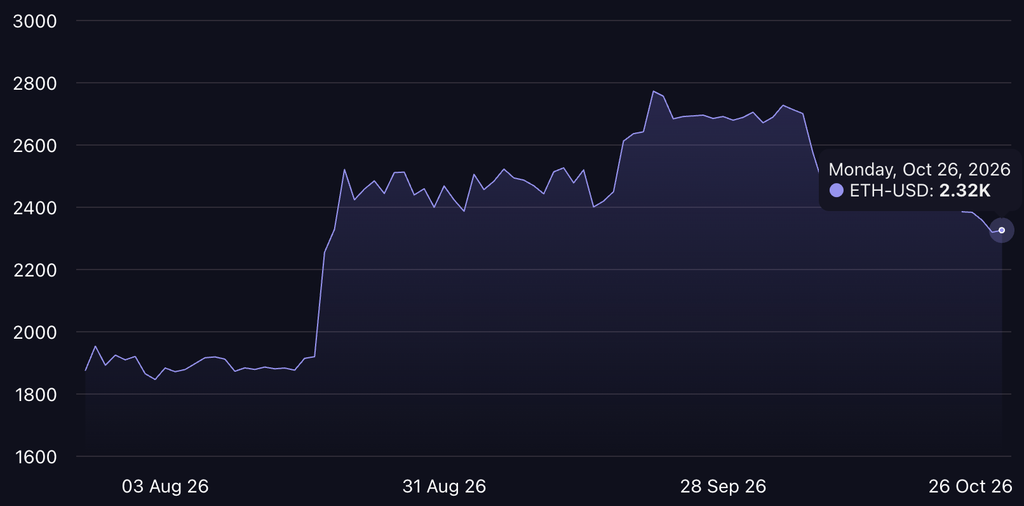The height and width of the screenshot is (506, 1024).
Task: Click the 3000 y-axis label
Action: point(35,22)
